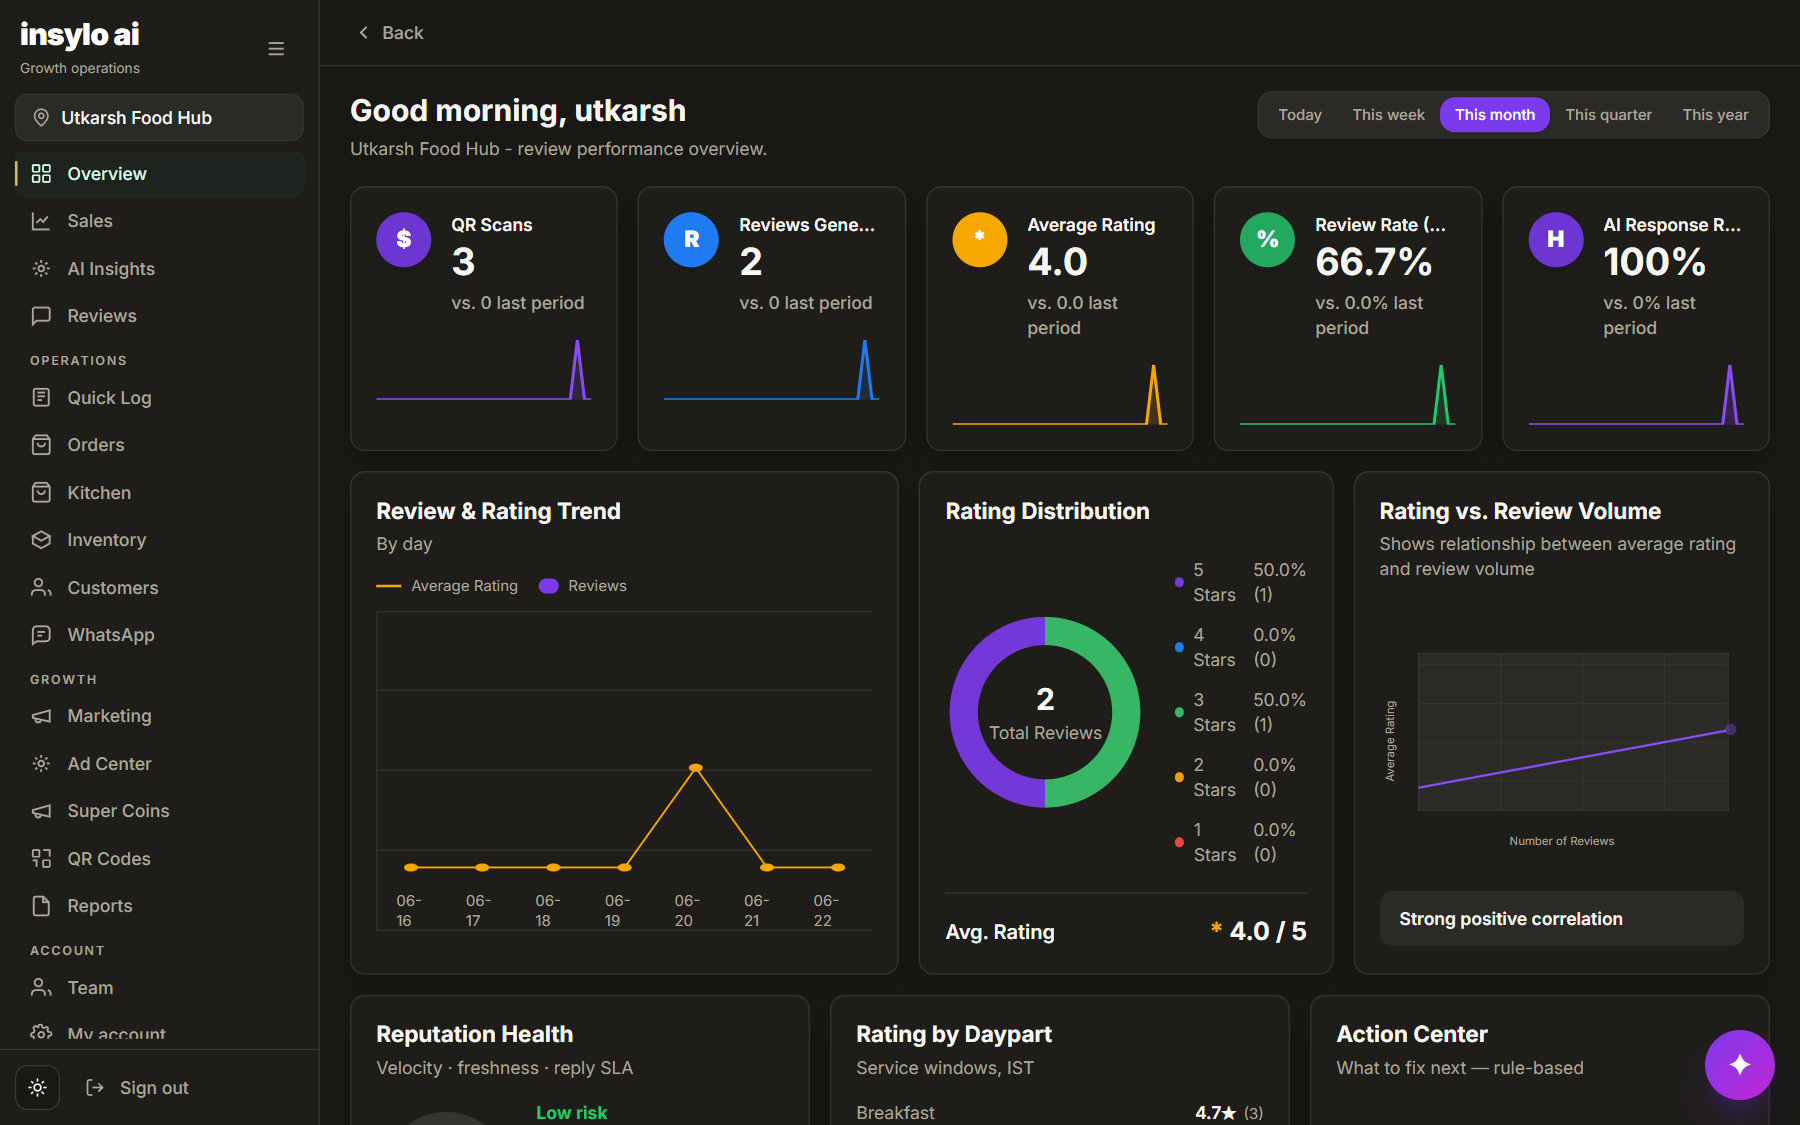
Task: Click the location pin icon beside Utkarsh Food Hub
Action: (41, 118)
